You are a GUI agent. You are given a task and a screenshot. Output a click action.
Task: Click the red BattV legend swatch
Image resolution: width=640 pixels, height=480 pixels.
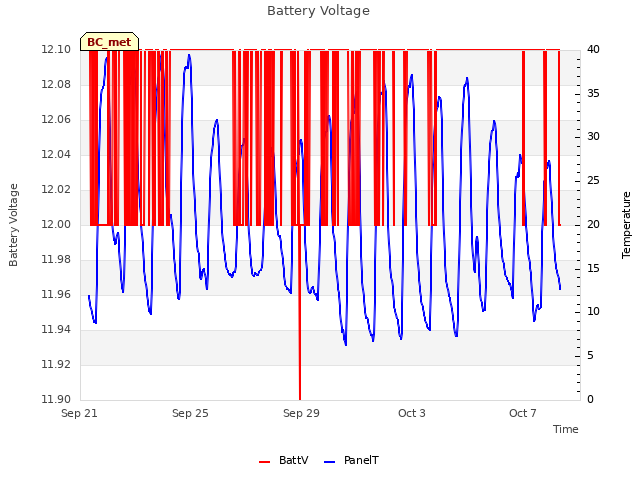point(264,462)
